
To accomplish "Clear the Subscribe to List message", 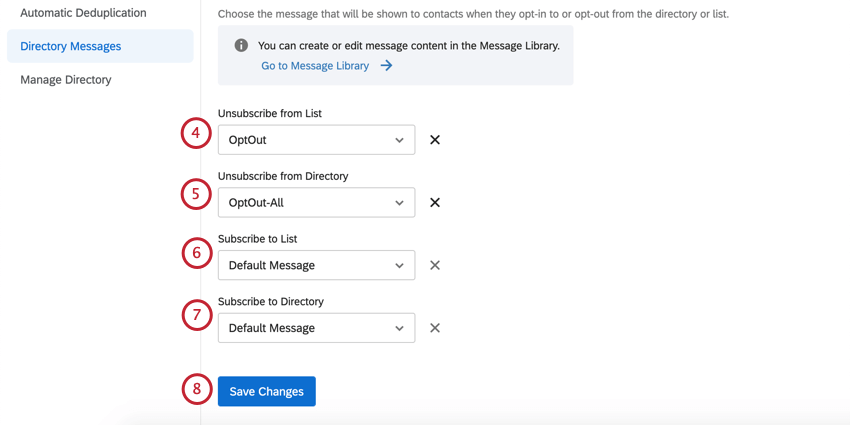I will click(435, 265).
